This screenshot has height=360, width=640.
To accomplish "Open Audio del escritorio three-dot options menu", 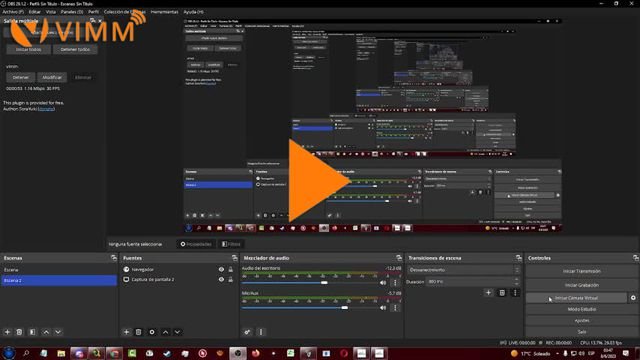I will coord(395,282).
